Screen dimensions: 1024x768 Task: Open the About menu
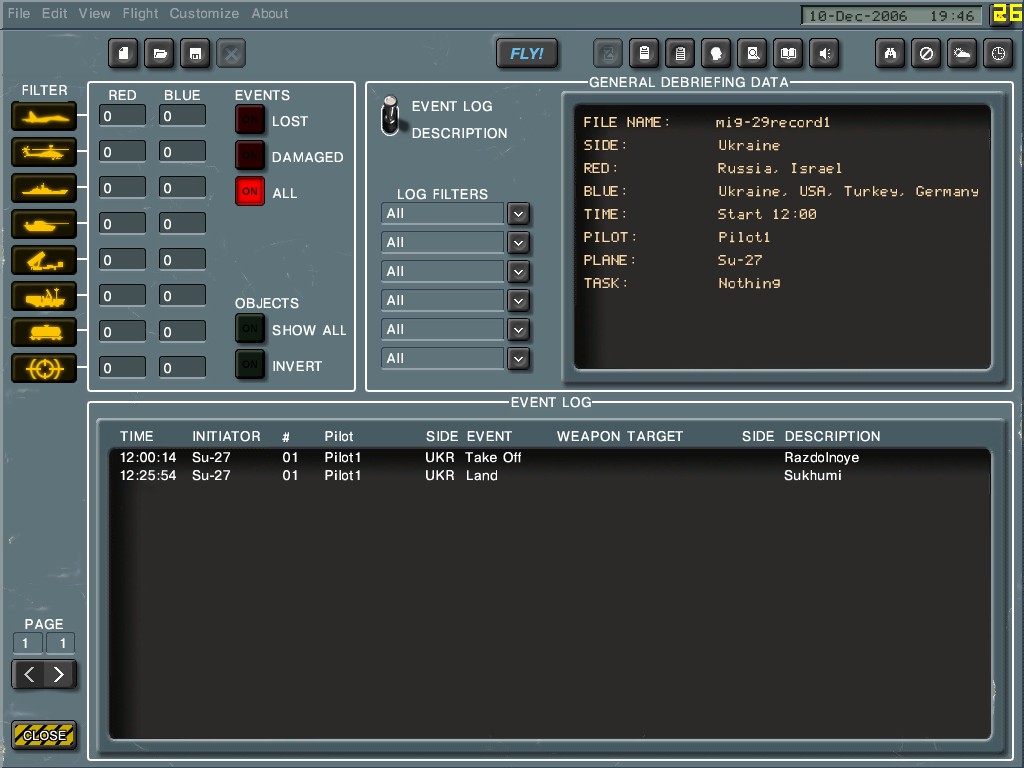point(270,13)
